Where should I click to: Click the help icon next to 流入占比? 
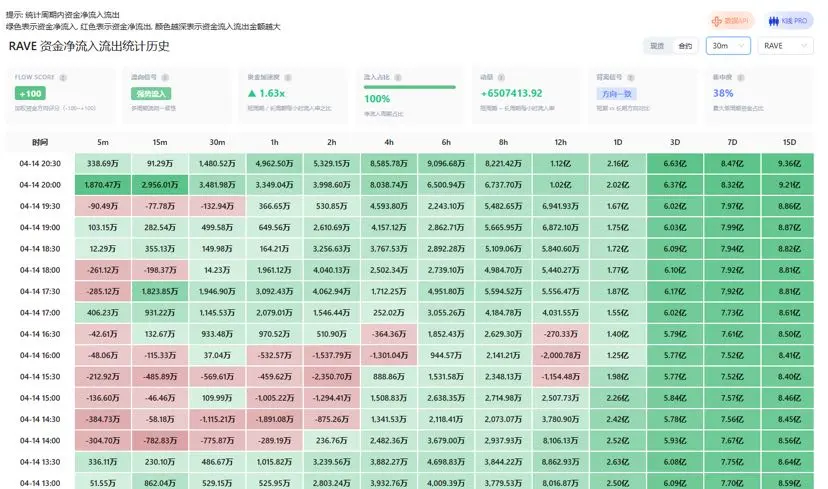[395, 76]
